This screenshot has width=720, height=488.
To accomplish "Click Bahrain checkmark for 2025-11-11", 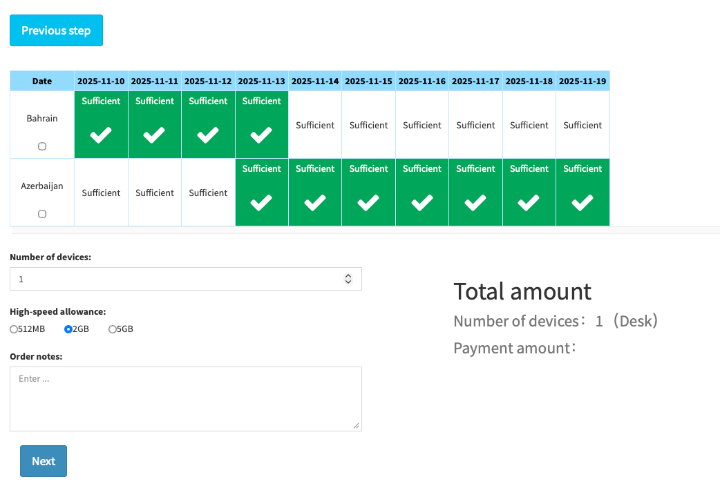I will coord(154,135).
